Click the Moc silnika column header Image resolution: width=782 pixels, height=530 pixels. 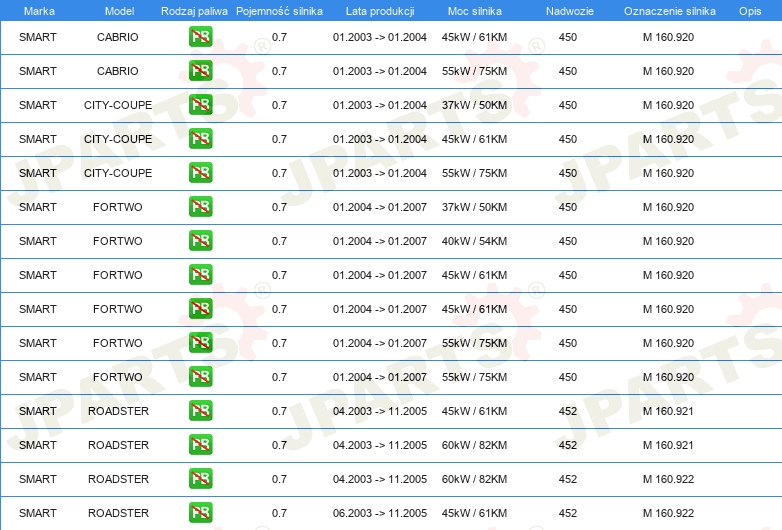(x=474, y=11)
